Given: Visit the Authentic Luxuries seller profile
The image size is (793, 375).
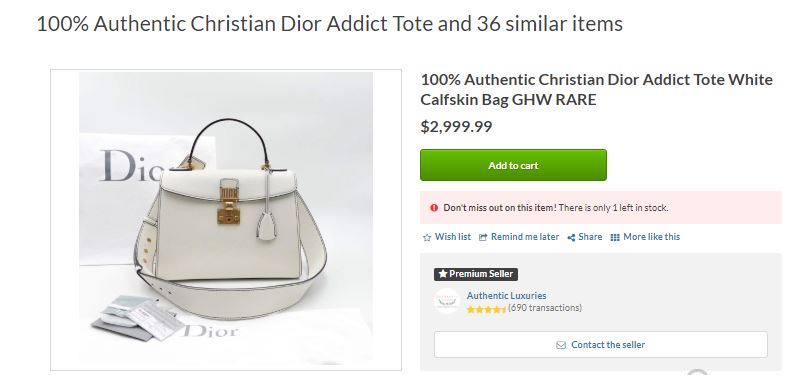Looking at the screenshot, I should [x=506, y=296].
